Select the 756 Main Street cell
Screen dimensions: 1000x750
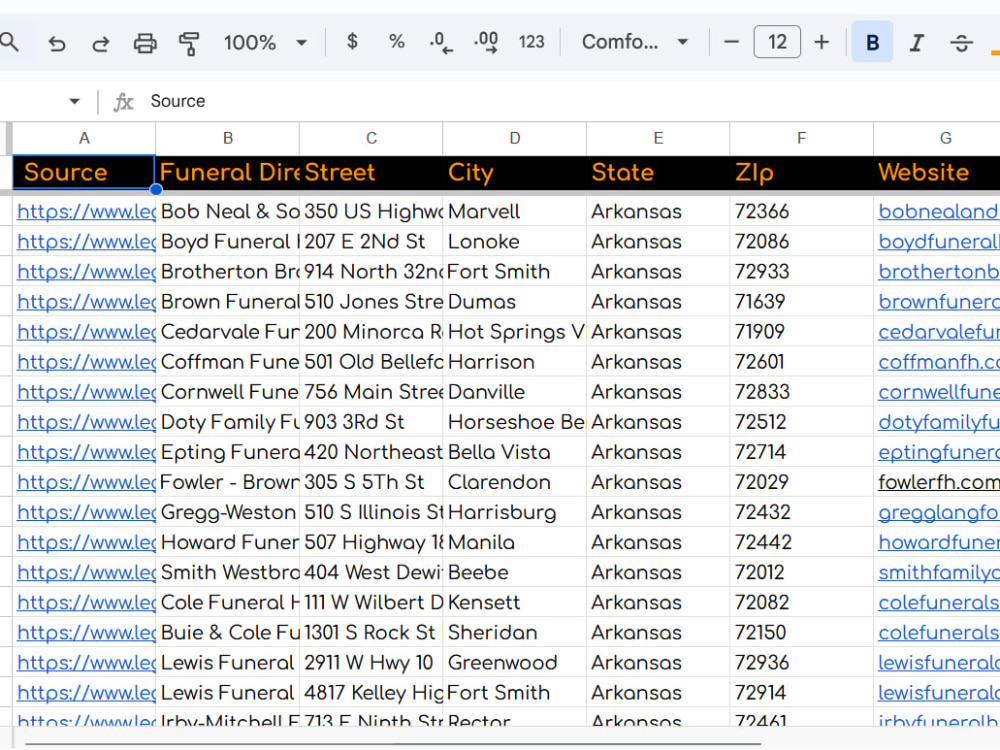(x=371, y=391)
